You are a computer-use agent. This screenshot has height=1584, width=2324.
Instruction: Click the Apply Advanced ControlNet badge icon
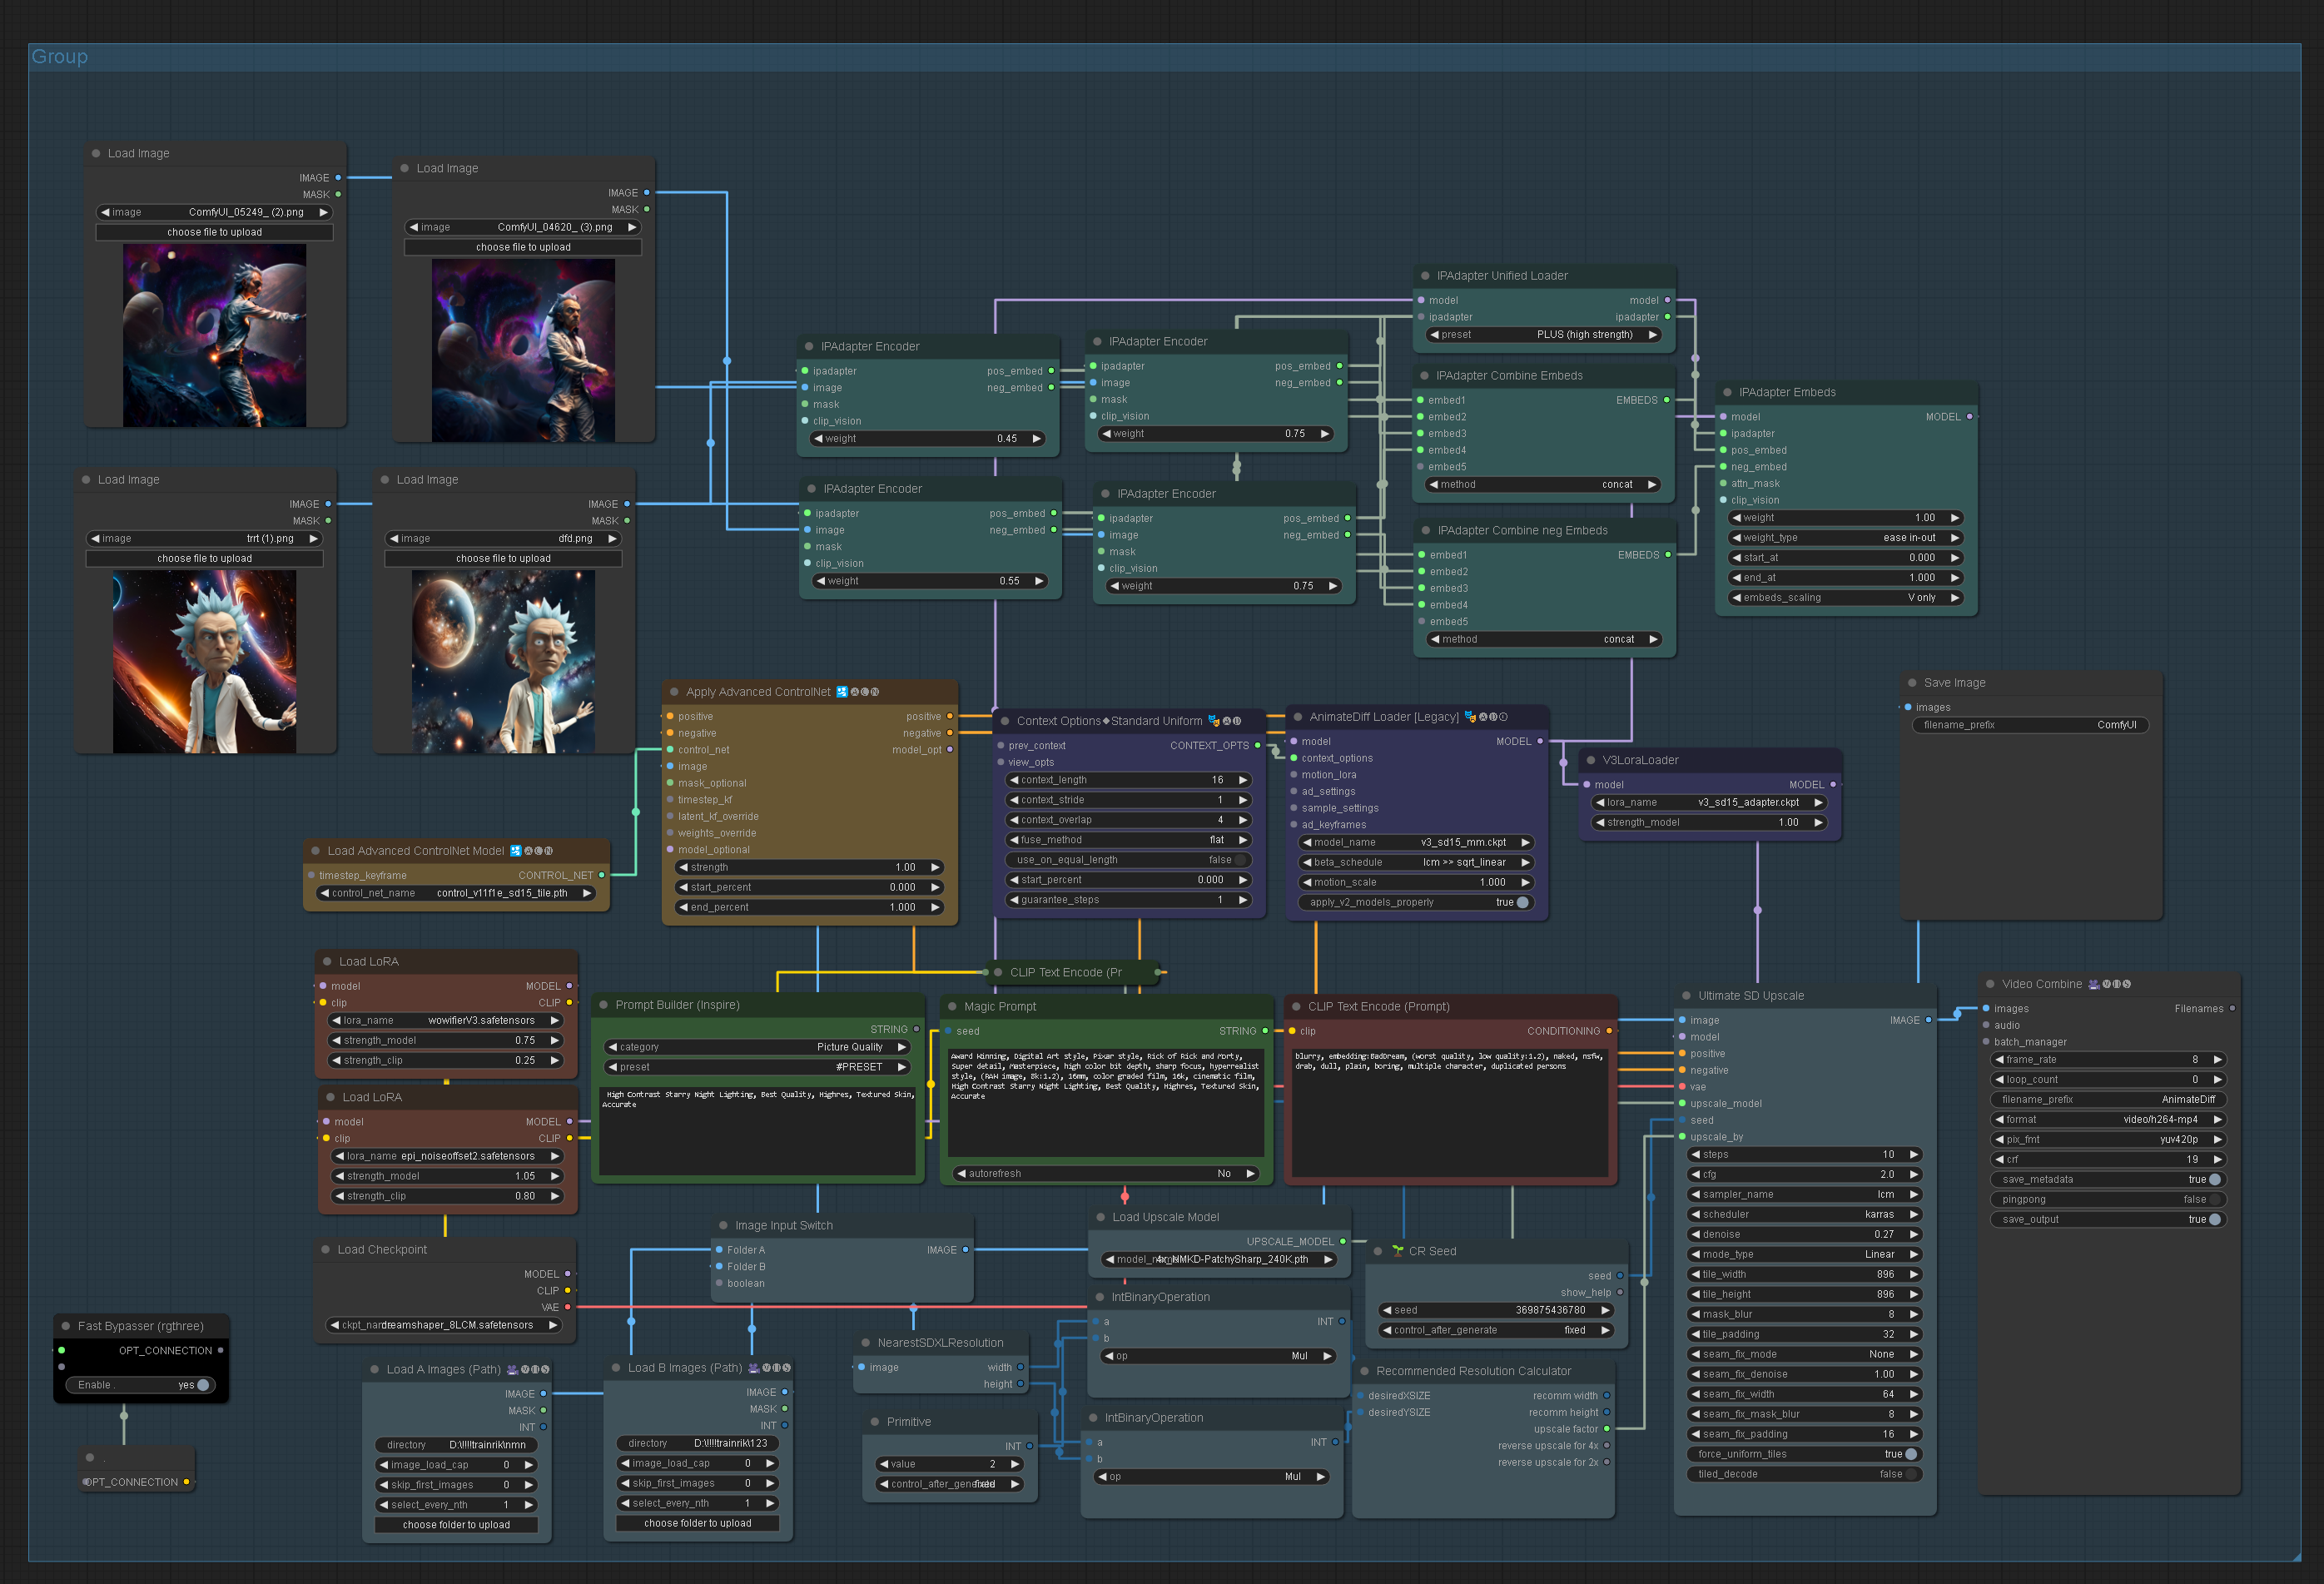(x=842, y=692)
